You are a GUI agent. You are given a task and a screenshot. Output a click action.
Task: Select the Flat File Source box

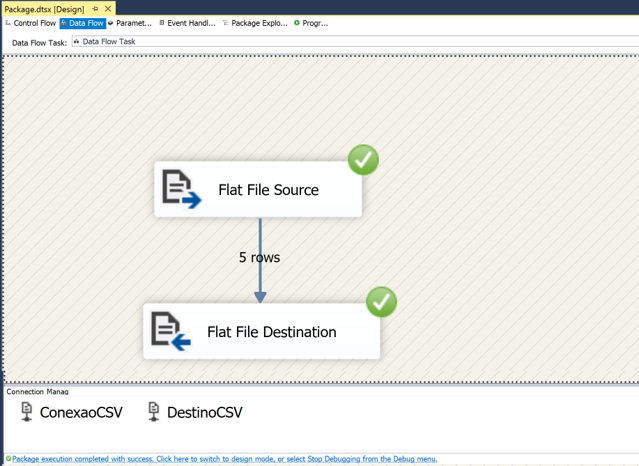tap(258, 189)
